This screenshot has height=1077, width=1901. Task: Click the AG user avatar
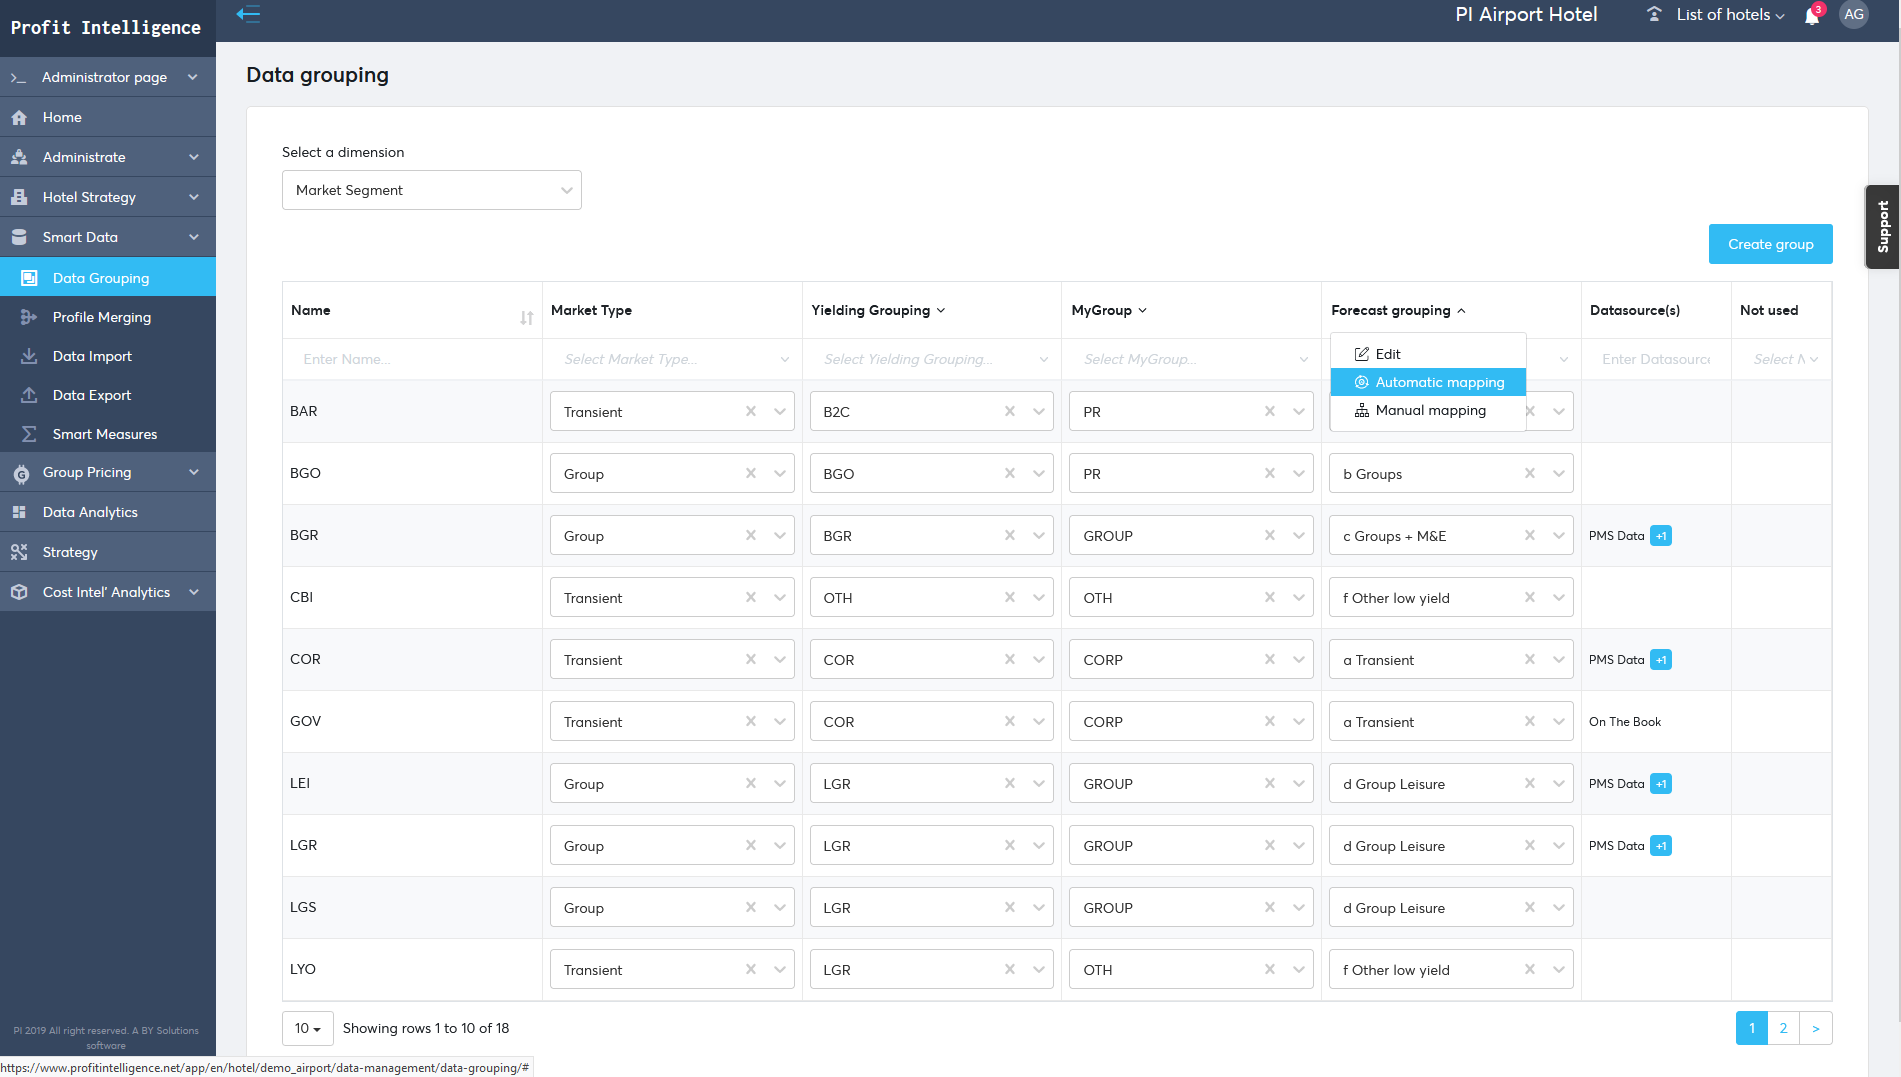(x=1853, y=15)
